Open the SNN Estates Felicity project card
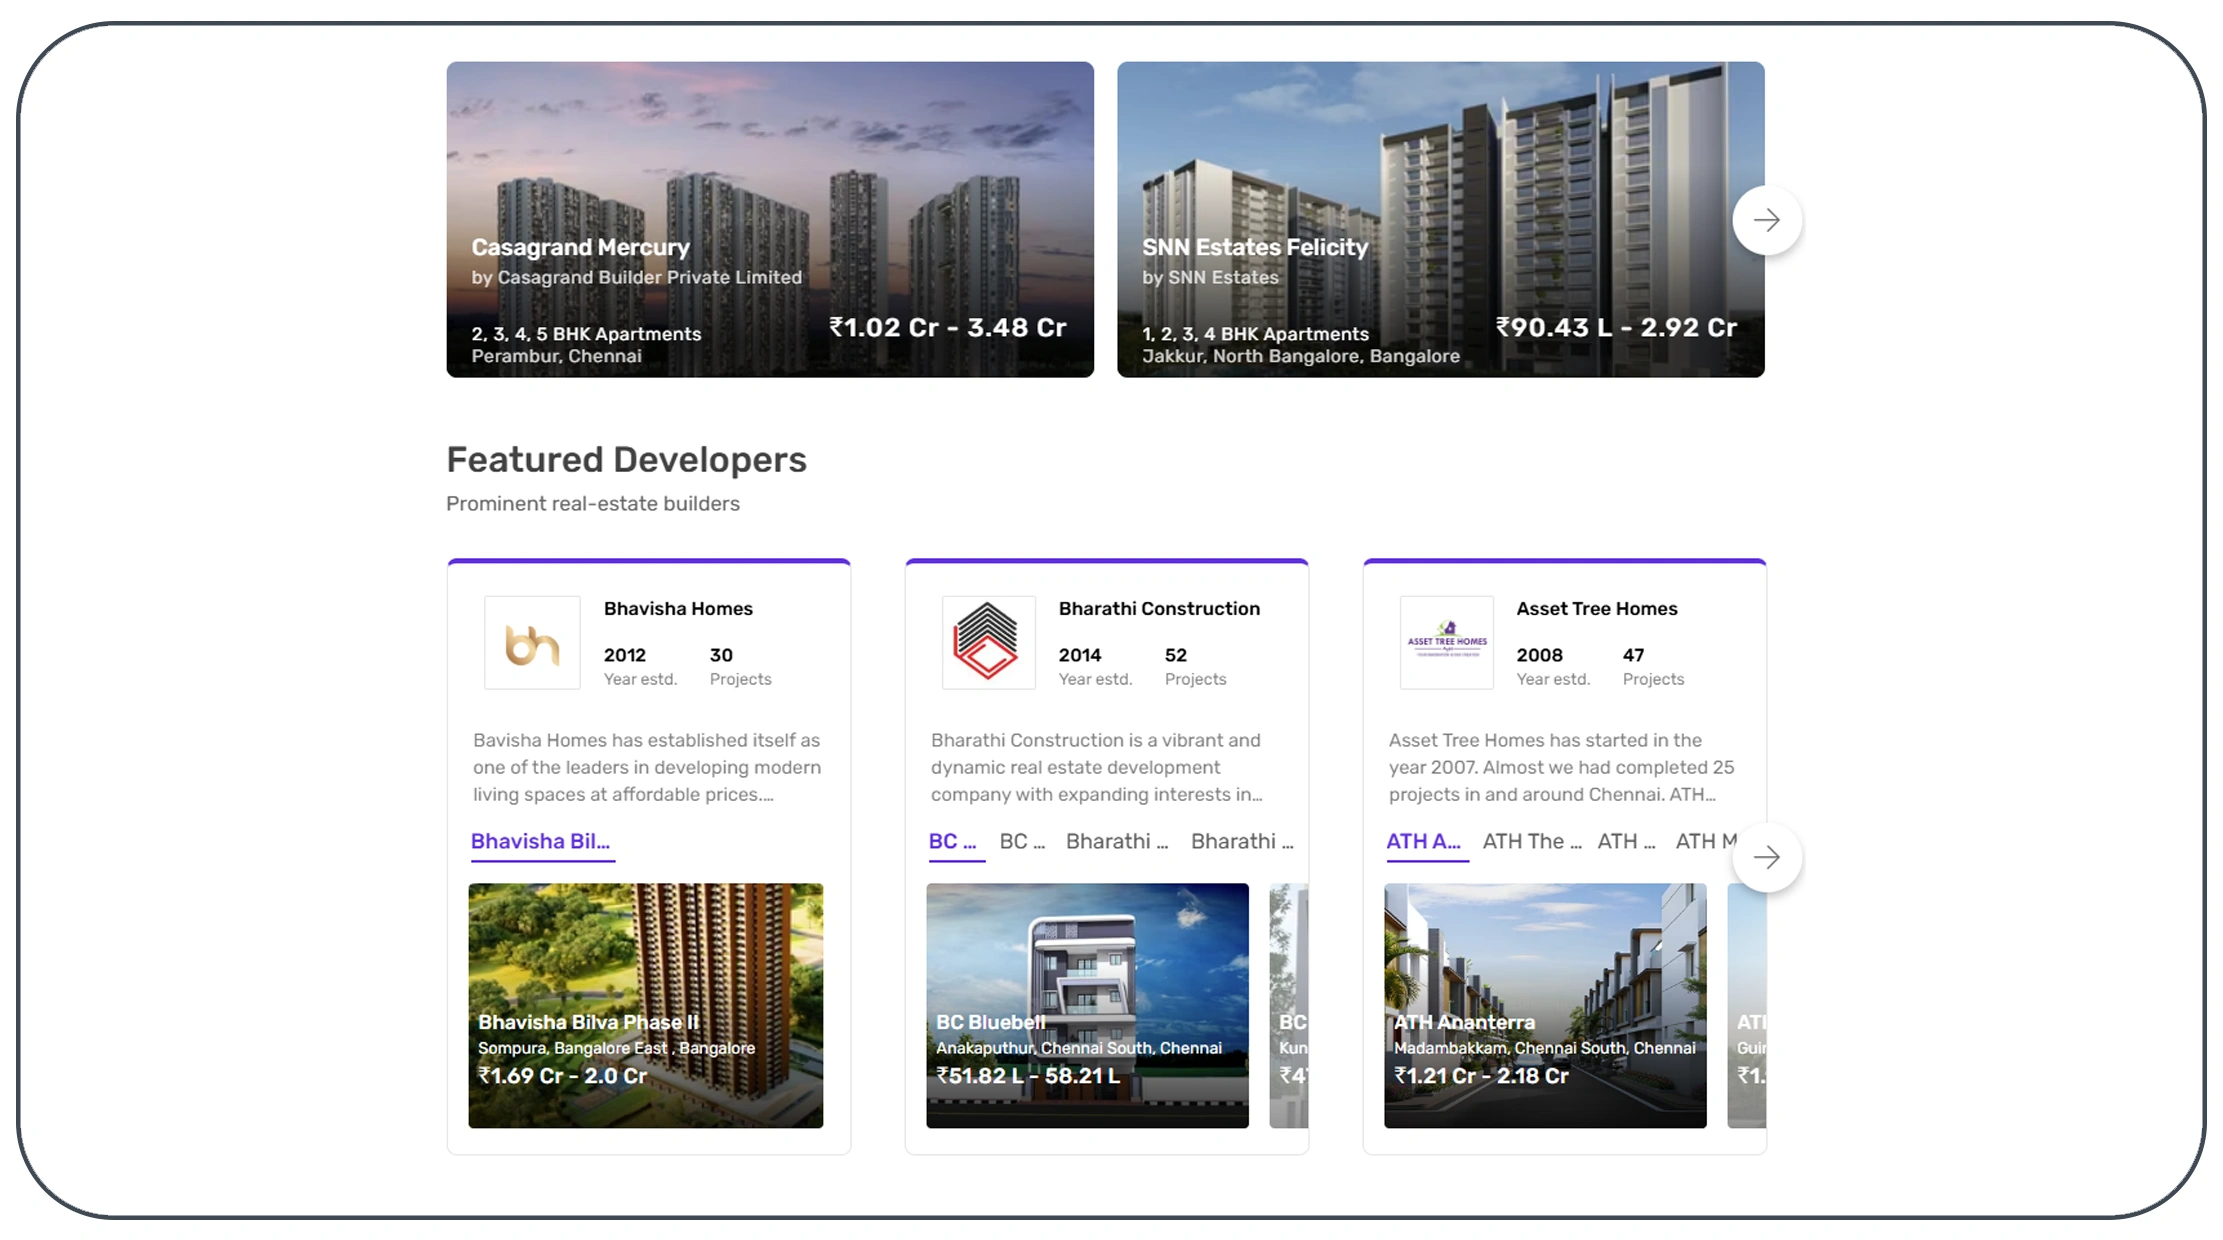The width and height of the screenshot is (2223, 1240). [x=1439, y=219]
